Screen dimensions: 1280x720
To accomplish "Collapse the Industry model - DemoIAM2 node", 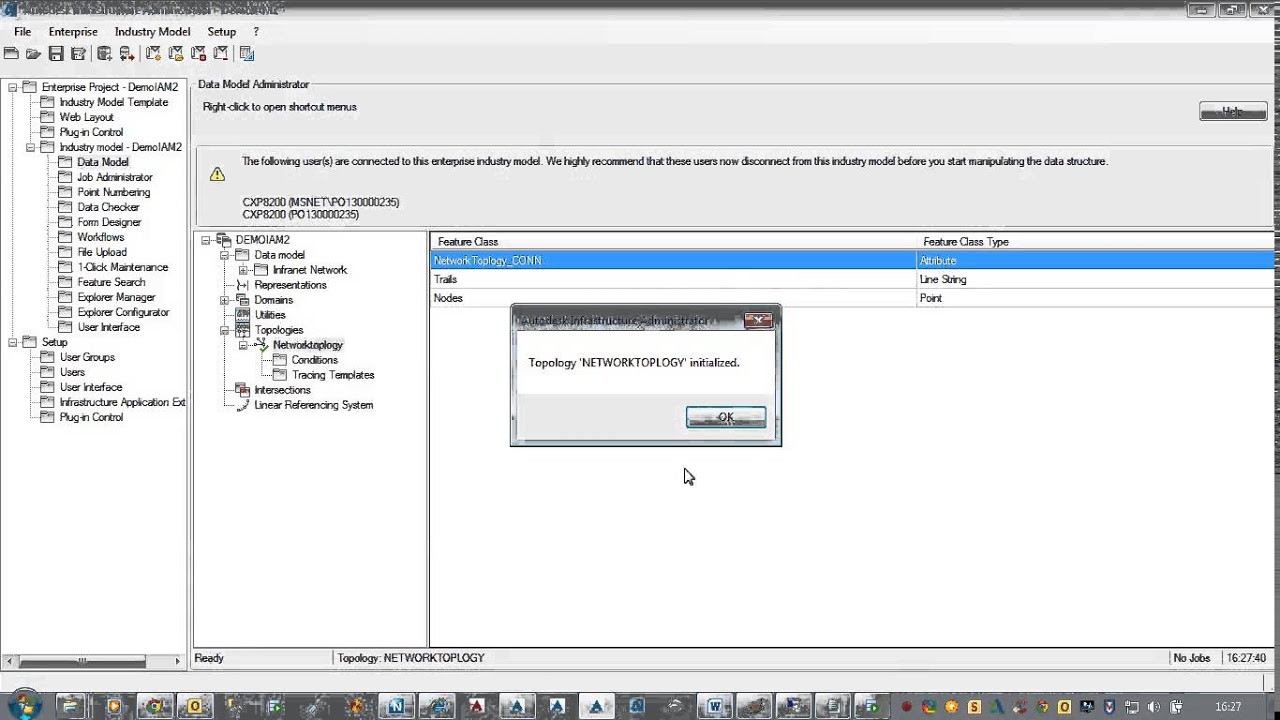I will tap(31, 147).
